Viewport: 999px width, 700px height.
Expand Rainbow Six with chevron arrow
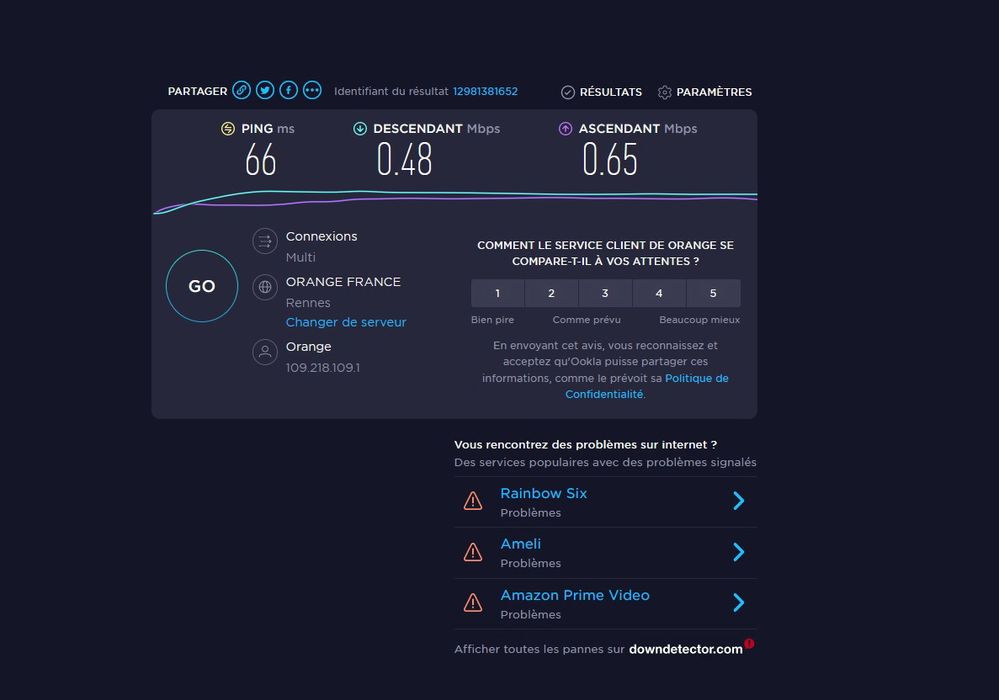(x=738, y=501)
